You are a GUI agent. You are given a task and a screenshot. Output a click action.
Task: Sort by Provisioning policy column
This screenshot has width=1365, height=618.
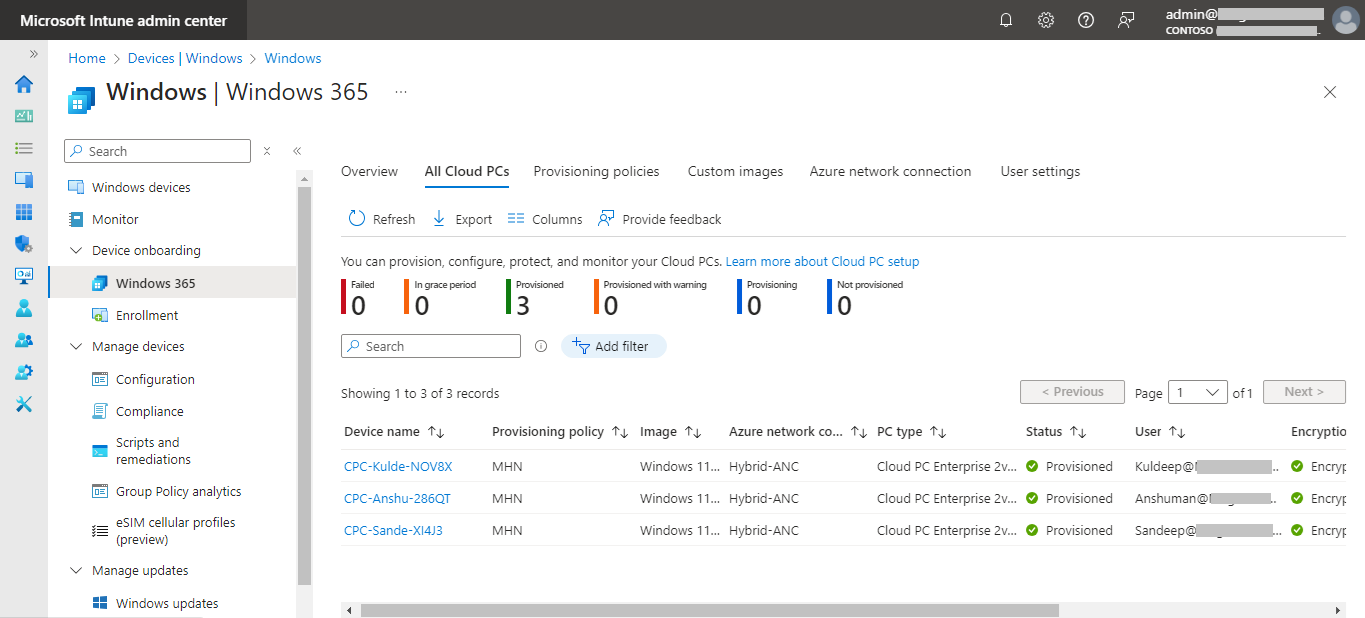tap(560, 432)
